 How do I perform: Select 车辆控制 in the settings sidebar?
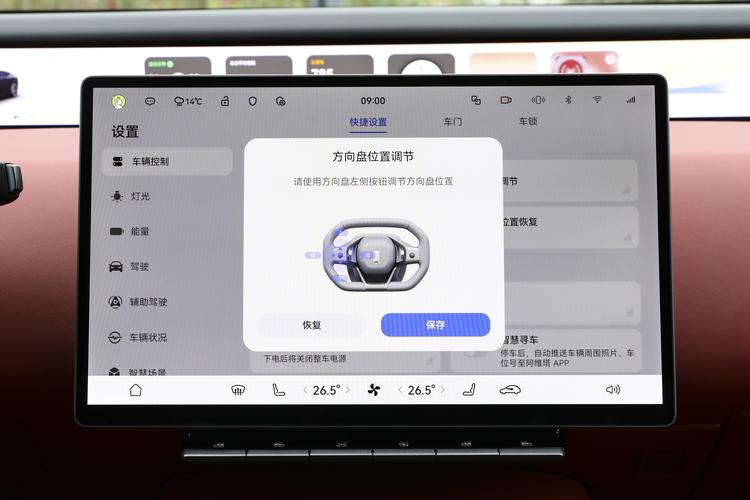[149, 161]
